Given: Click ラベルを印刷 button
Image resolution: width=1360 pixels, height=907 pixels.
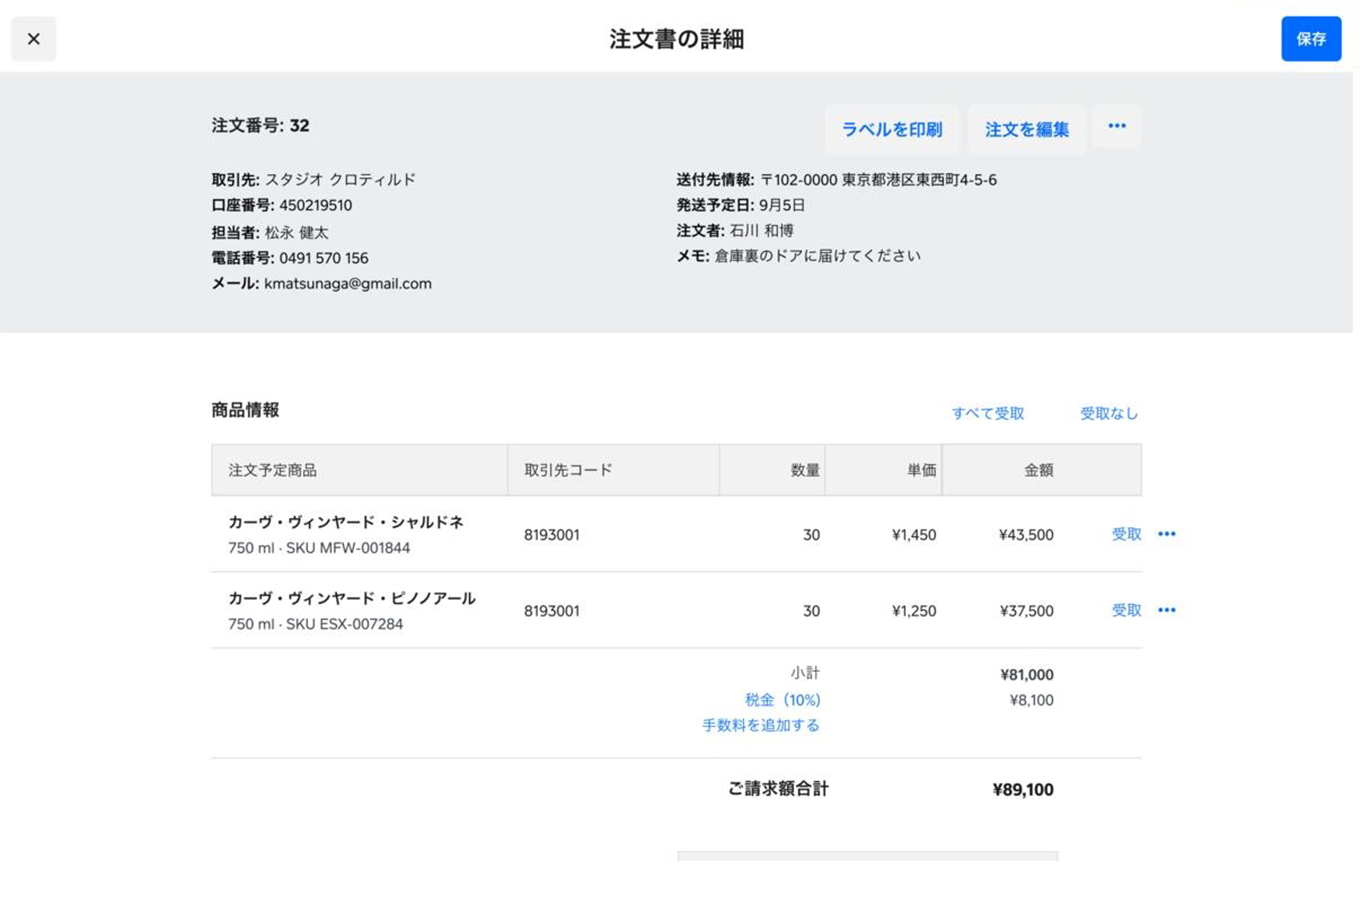Looking at the screenshot, I should tap(891, 129).
